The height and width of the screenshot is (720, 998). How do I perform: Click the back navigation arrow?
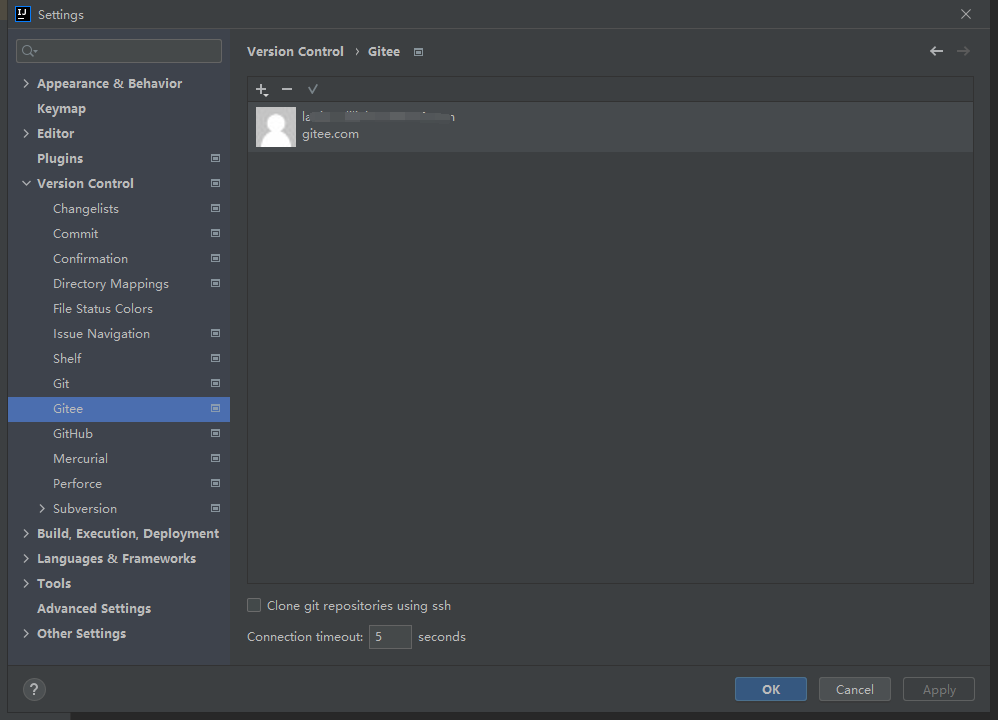click(x=936, y=52)
